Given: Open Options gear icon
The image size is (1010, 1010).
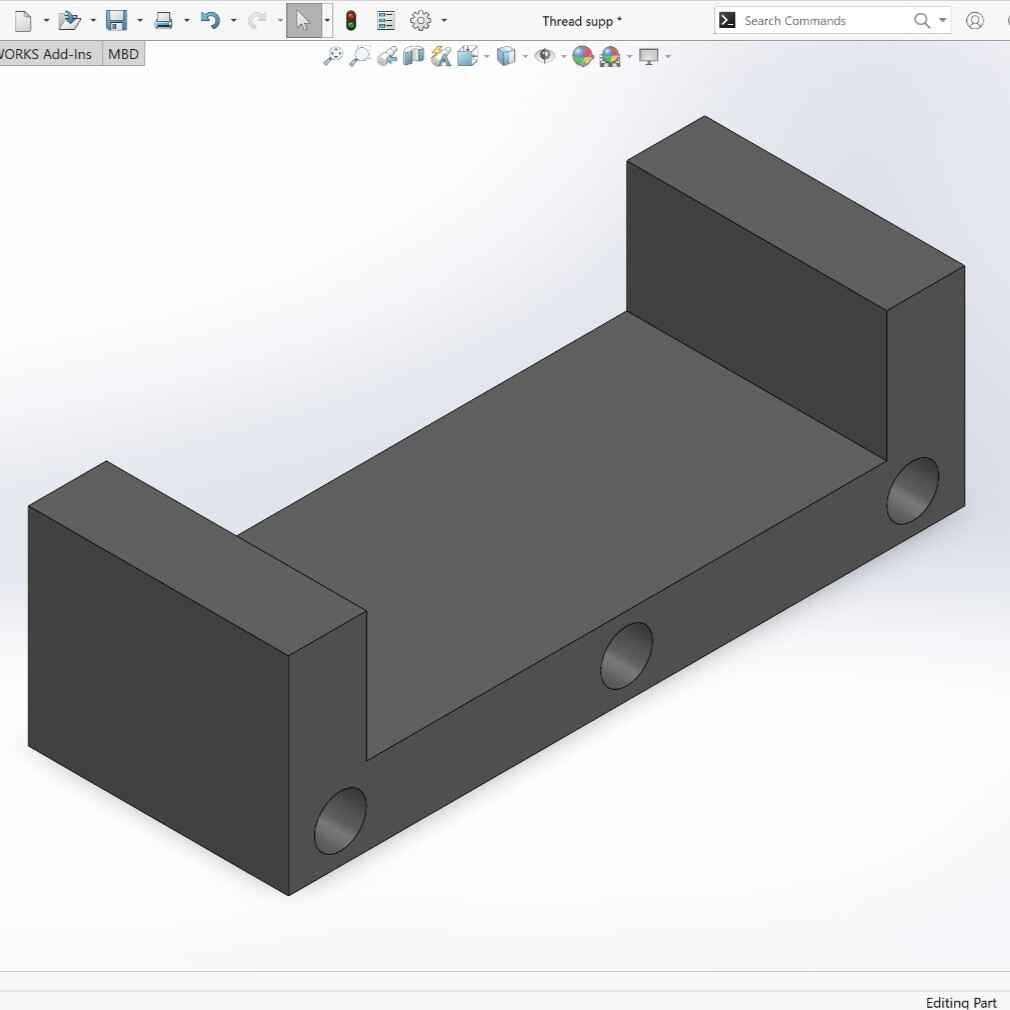Looking at the screenshot, I should (x=421, y=21).
